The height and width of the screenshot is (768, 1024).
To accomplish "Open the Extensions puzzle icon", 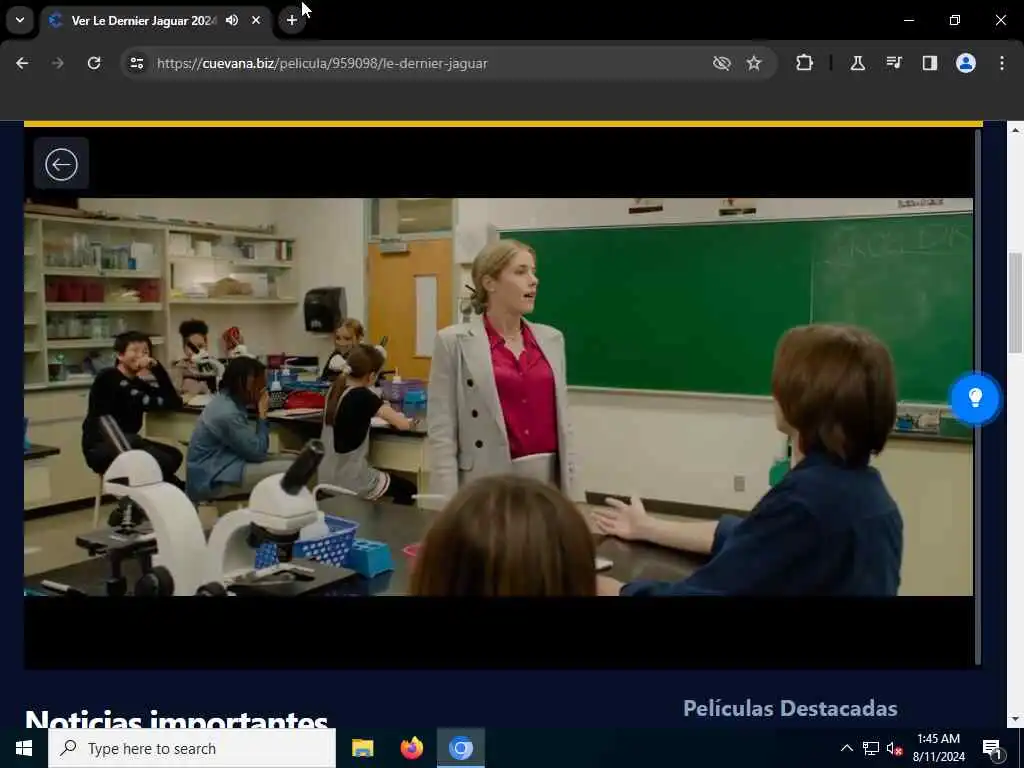I will [x=805, y=63].
